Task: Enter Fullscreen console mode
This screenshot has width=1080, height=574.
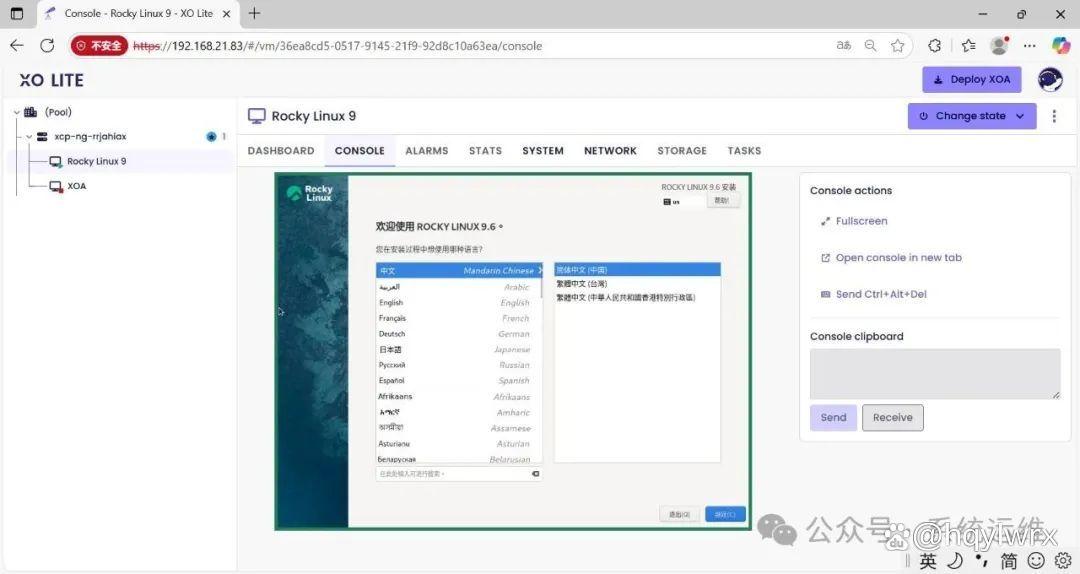Action: [x=854, y=221]
